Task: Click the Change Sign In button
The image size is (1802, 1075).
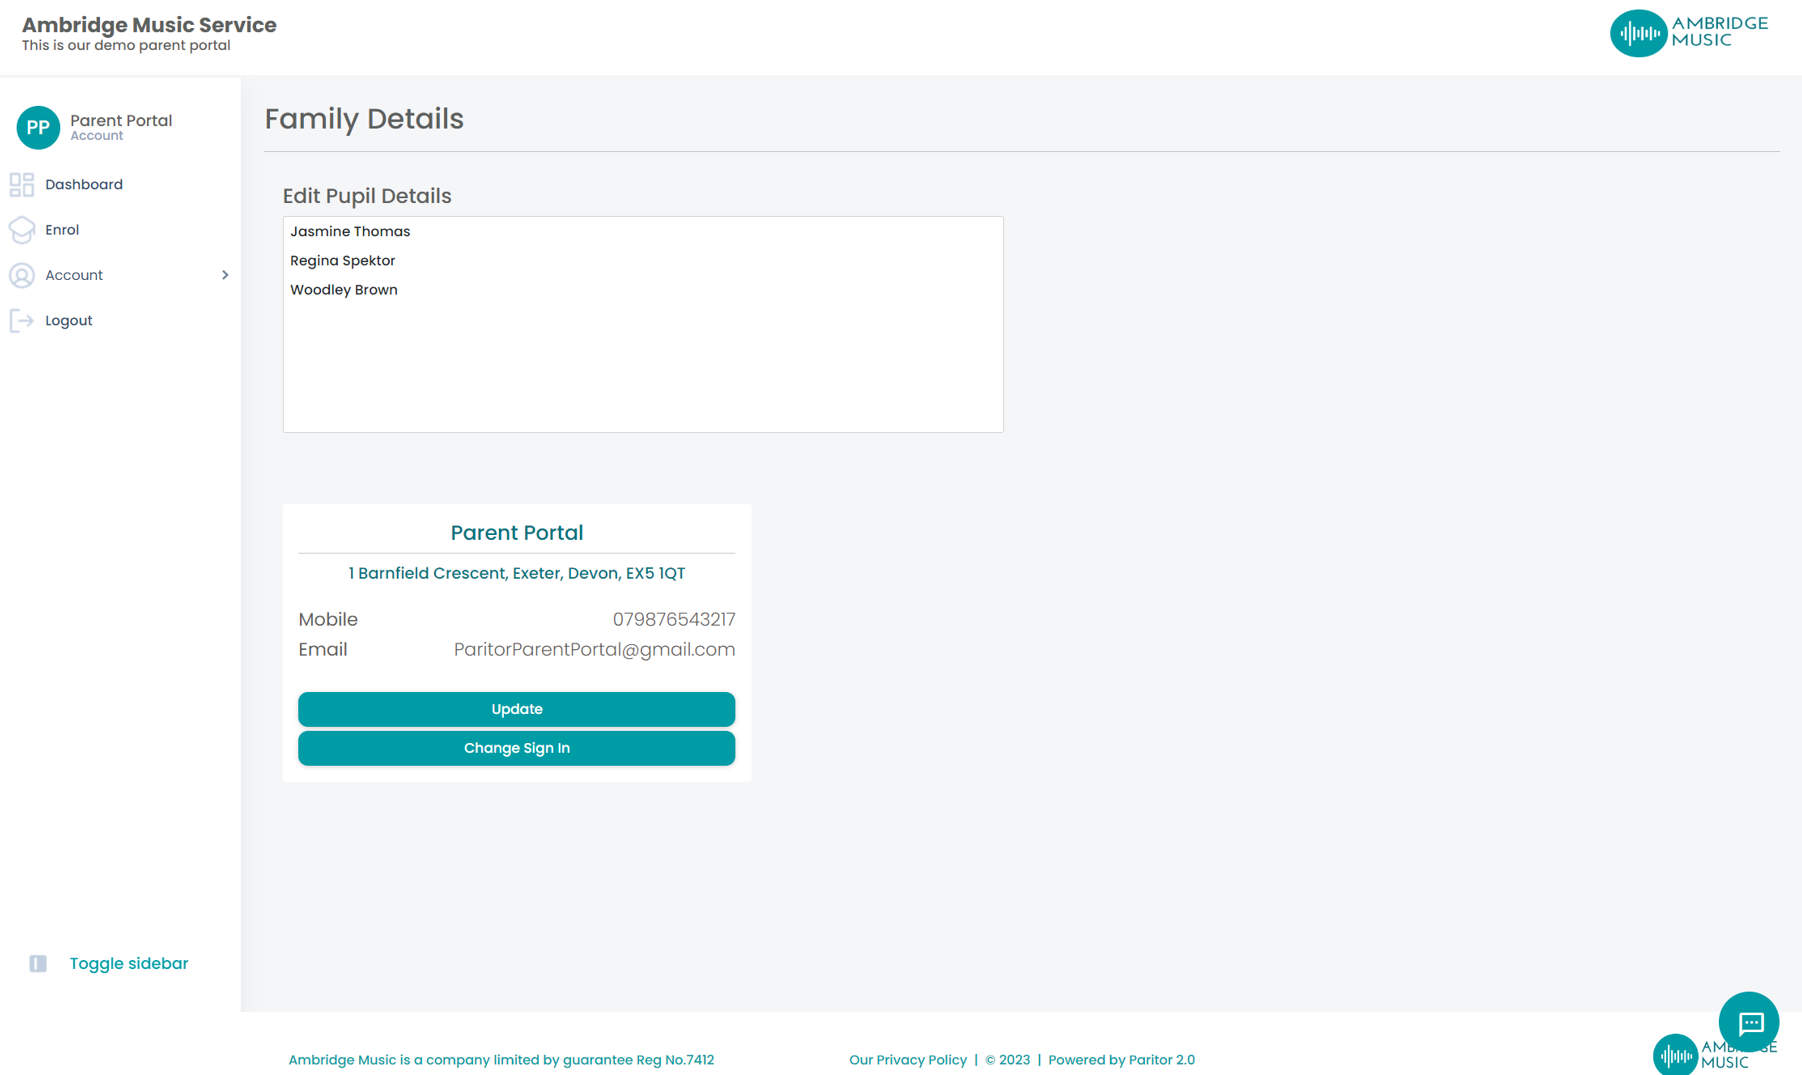Action: pyautogui.click(x=516, y=748)
